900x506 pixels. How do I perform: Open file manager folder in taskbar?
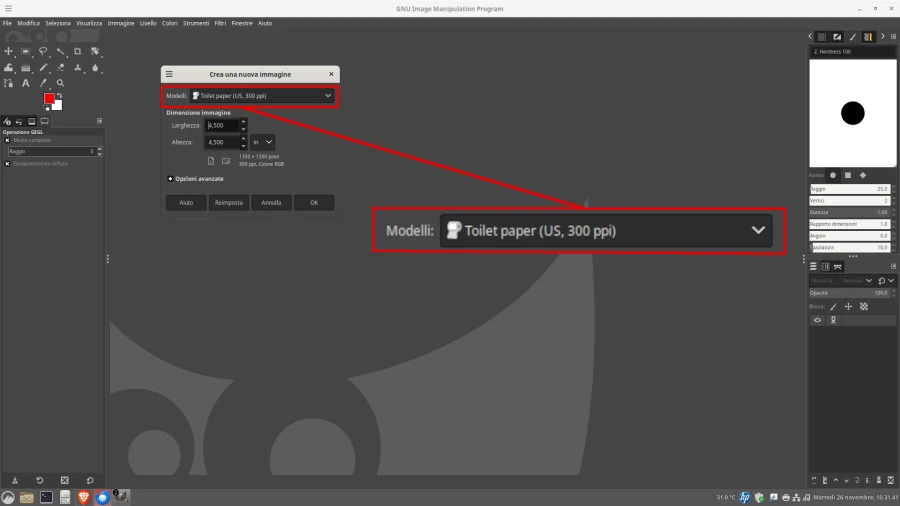tap(26, 497)
